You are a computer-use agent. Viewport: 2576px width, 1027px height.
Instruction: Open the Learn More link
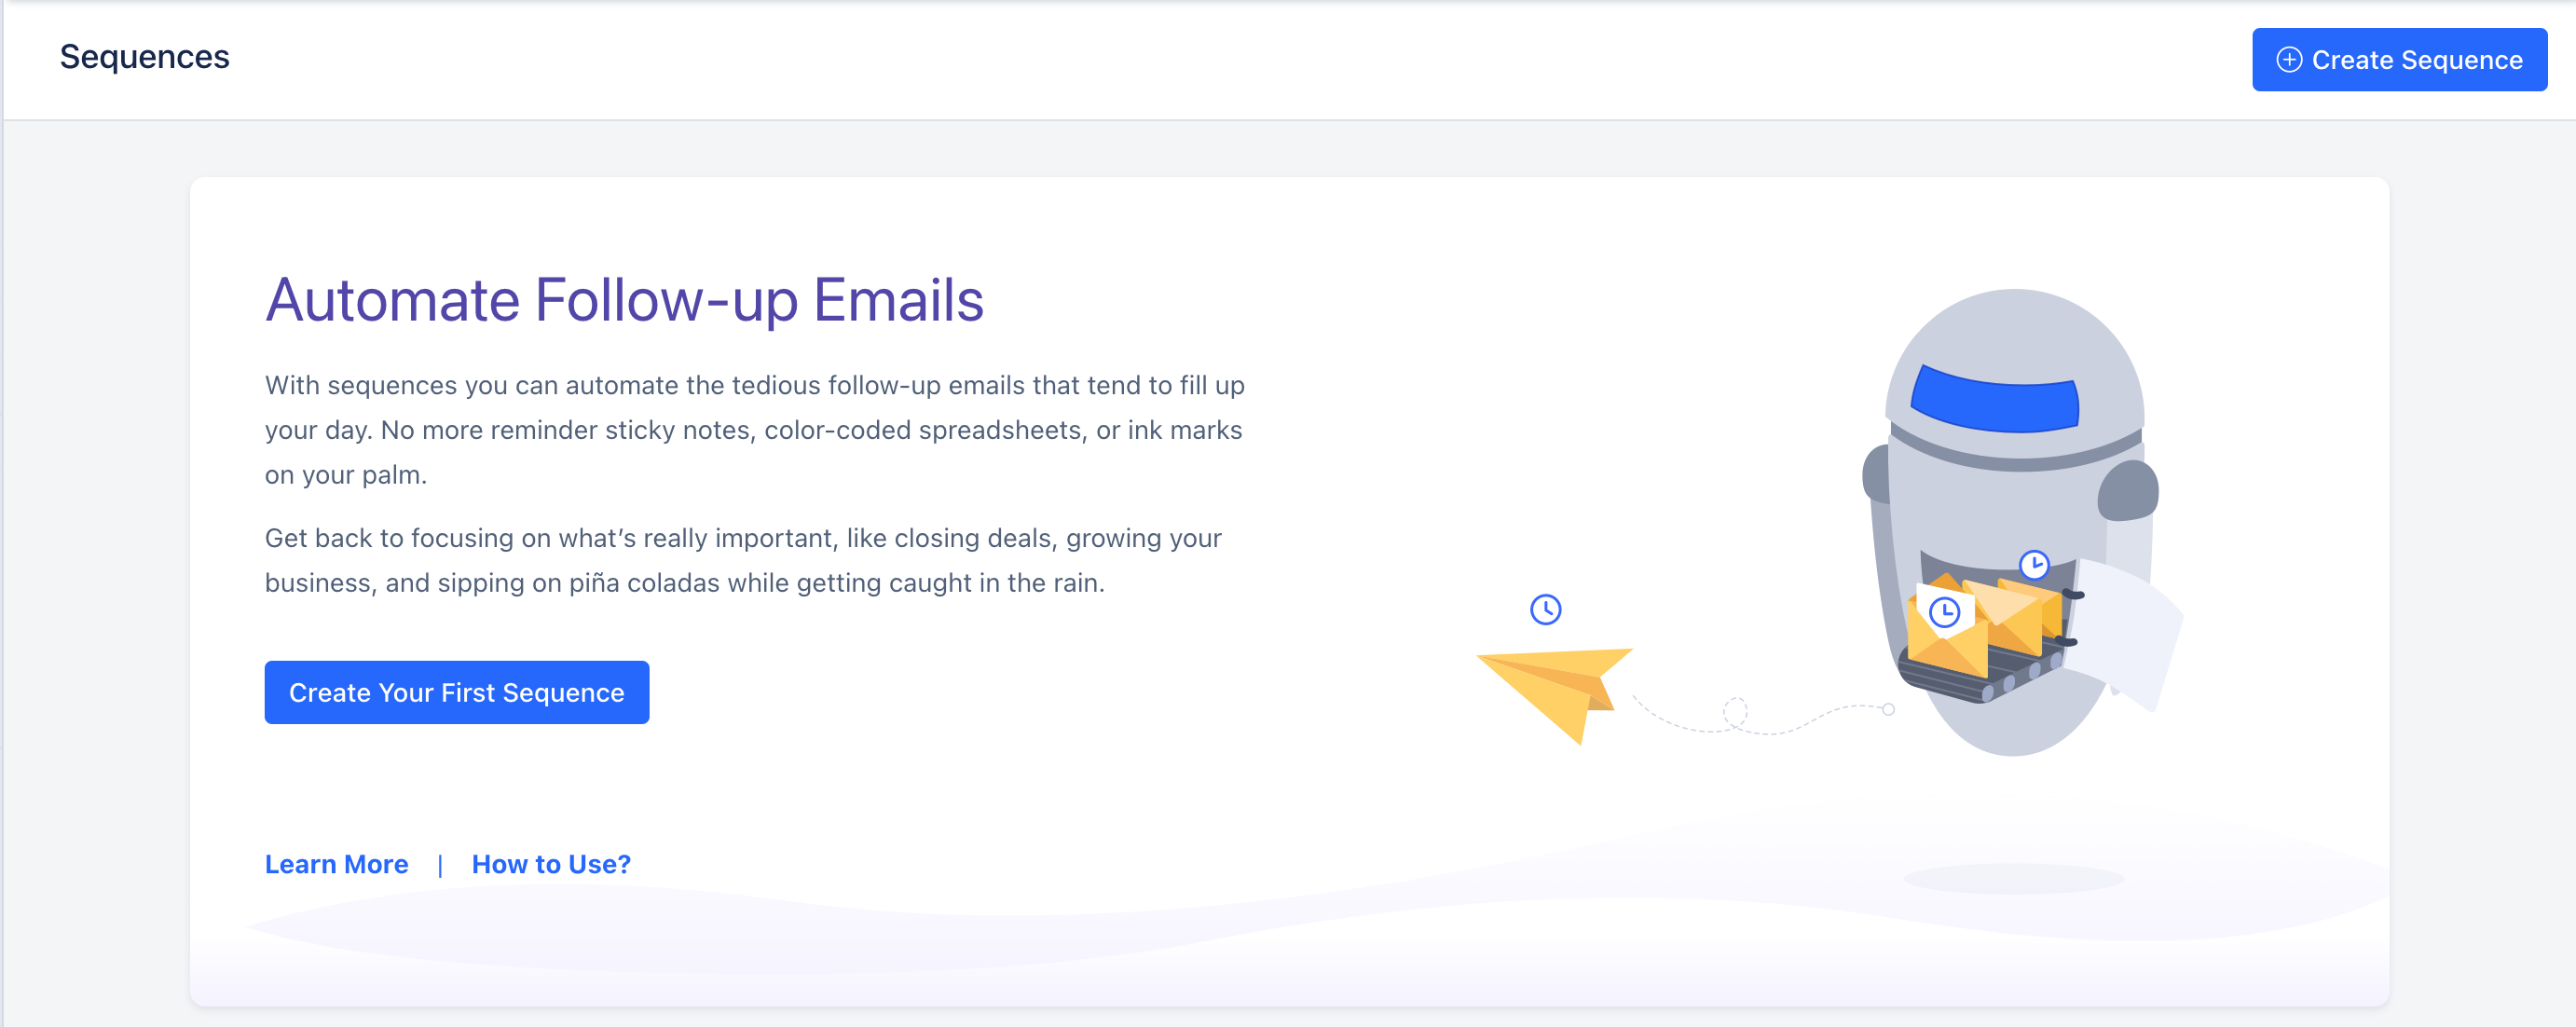click(x=336, y=864)
